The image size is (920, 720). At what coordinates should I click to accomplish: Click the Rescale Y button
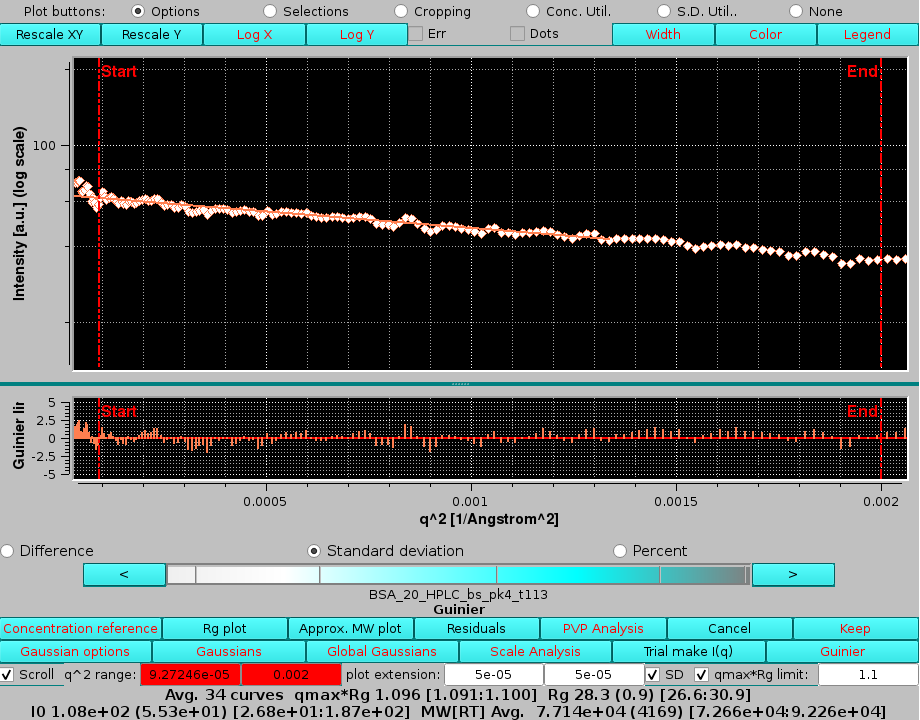pyautogui.click(x=151, y=33)
